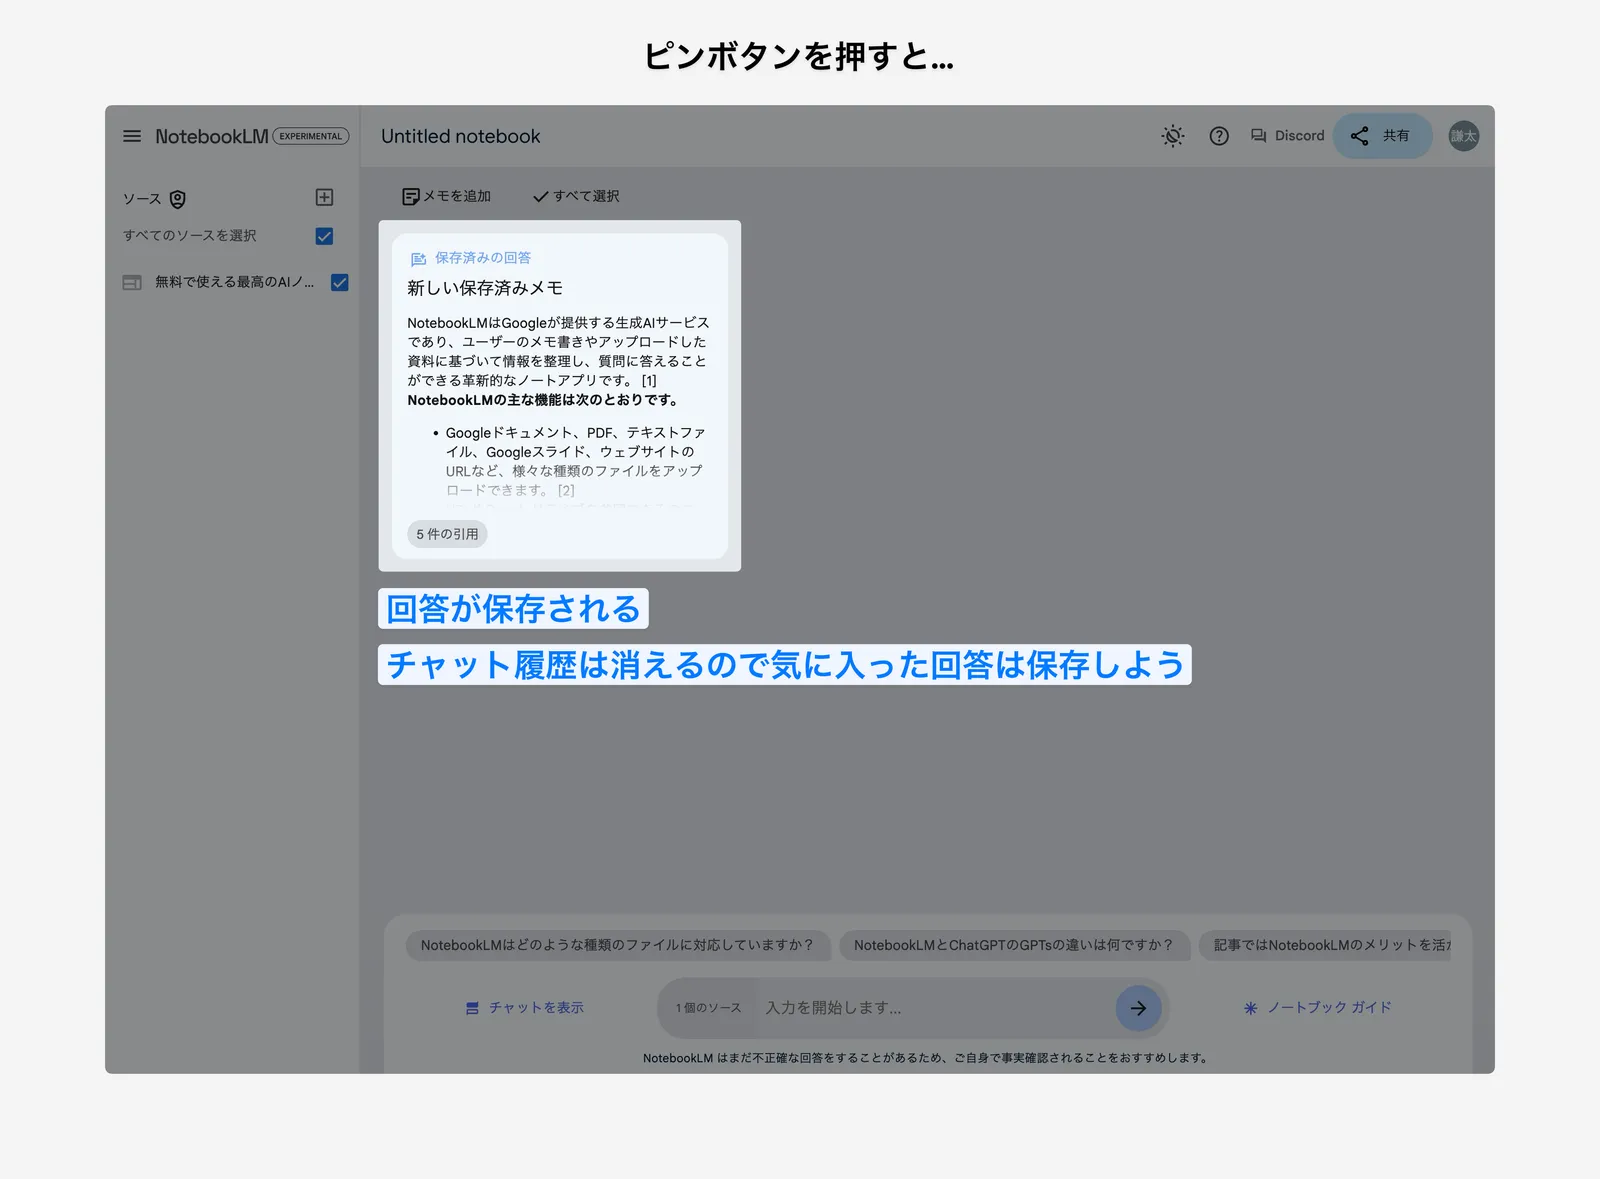This screenshot has height=1179, width=1600.
Task: Focus the 入力を開始します... input field
Action: coord(935,1008)
